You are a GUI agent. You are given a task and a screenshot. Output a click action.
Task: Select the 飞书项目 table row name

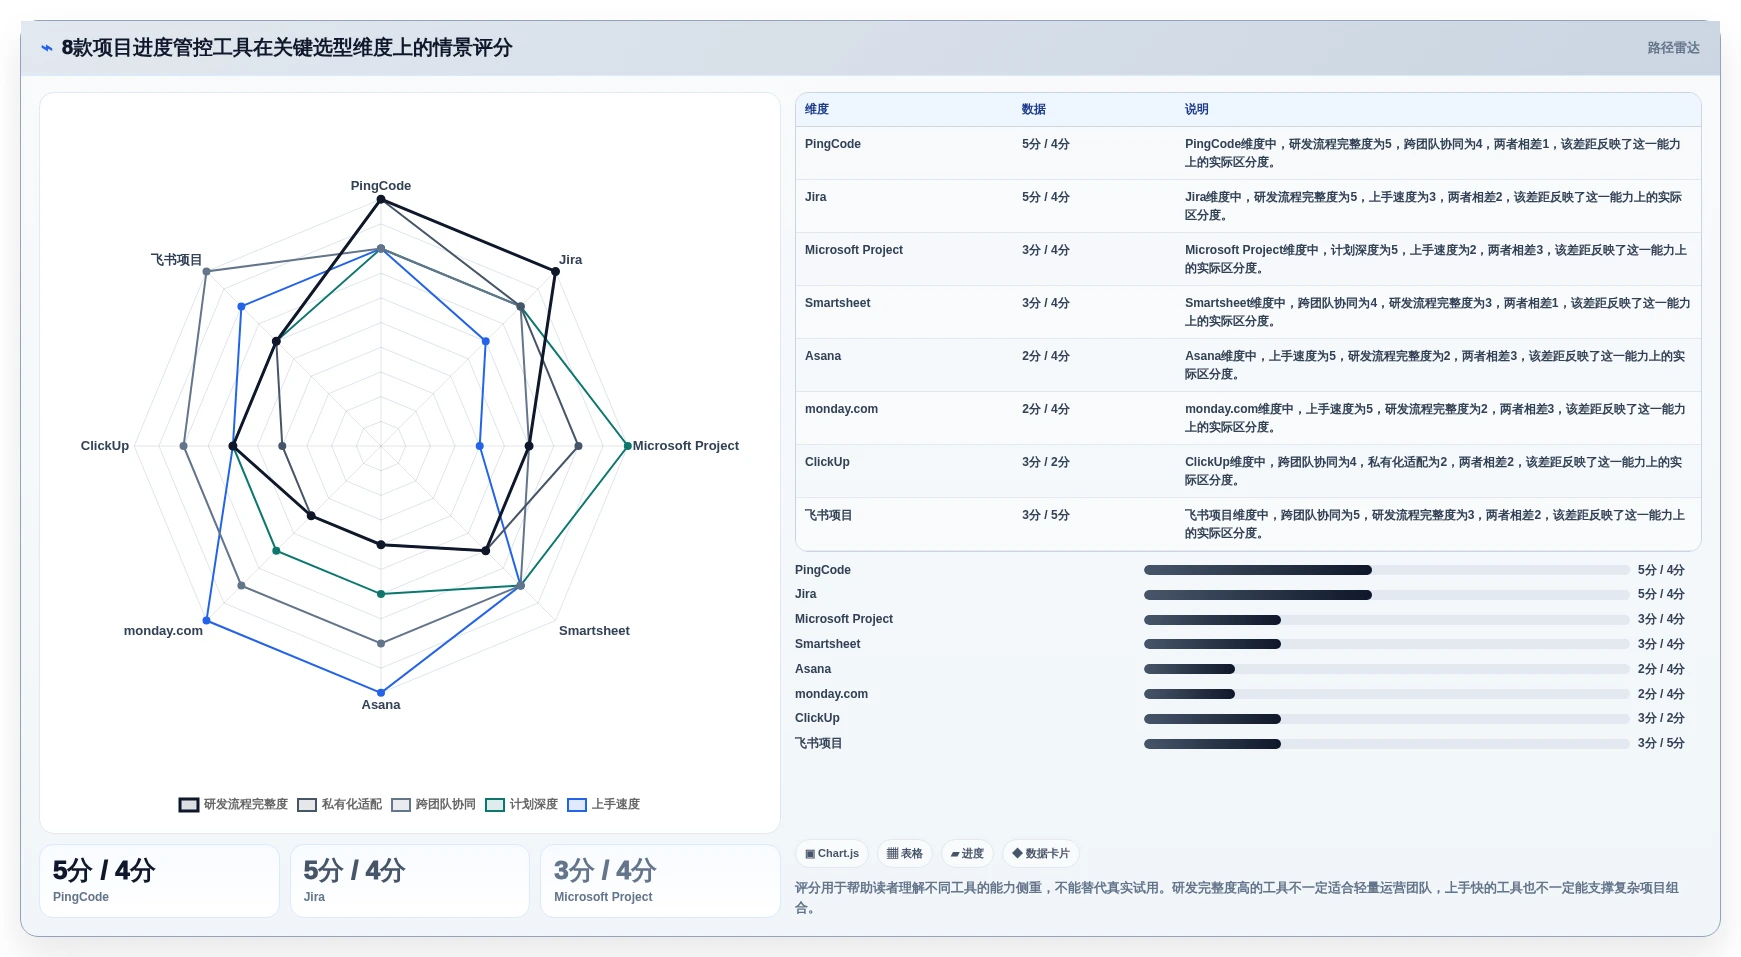[x=829, y=515]
